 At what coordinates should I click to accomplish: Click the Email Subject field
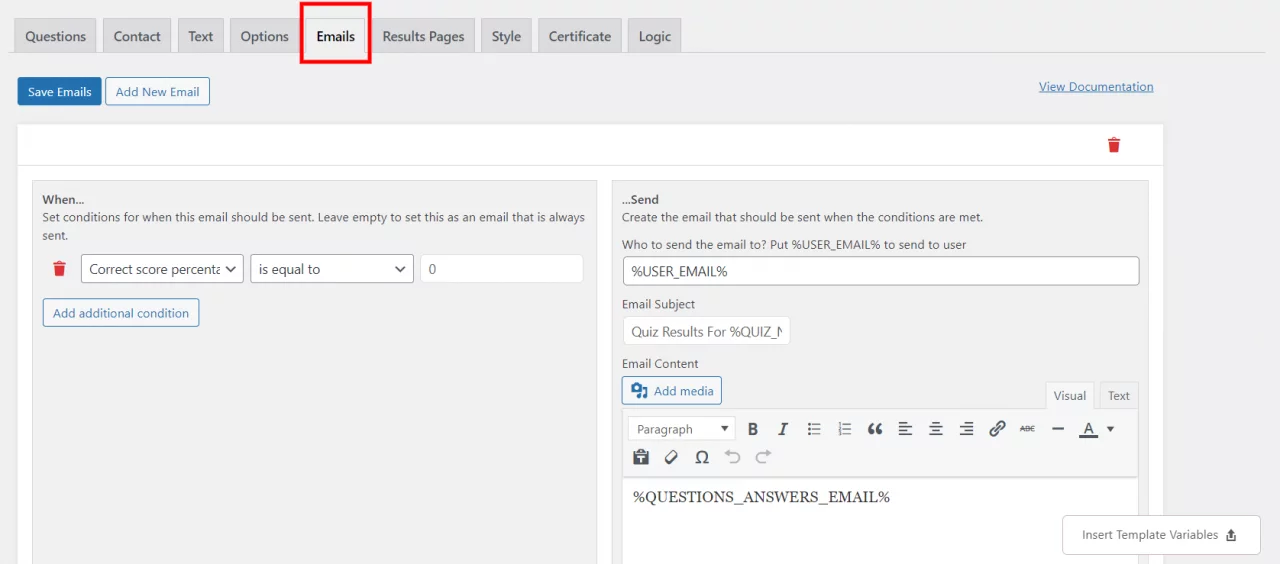(x=706, y=331)
